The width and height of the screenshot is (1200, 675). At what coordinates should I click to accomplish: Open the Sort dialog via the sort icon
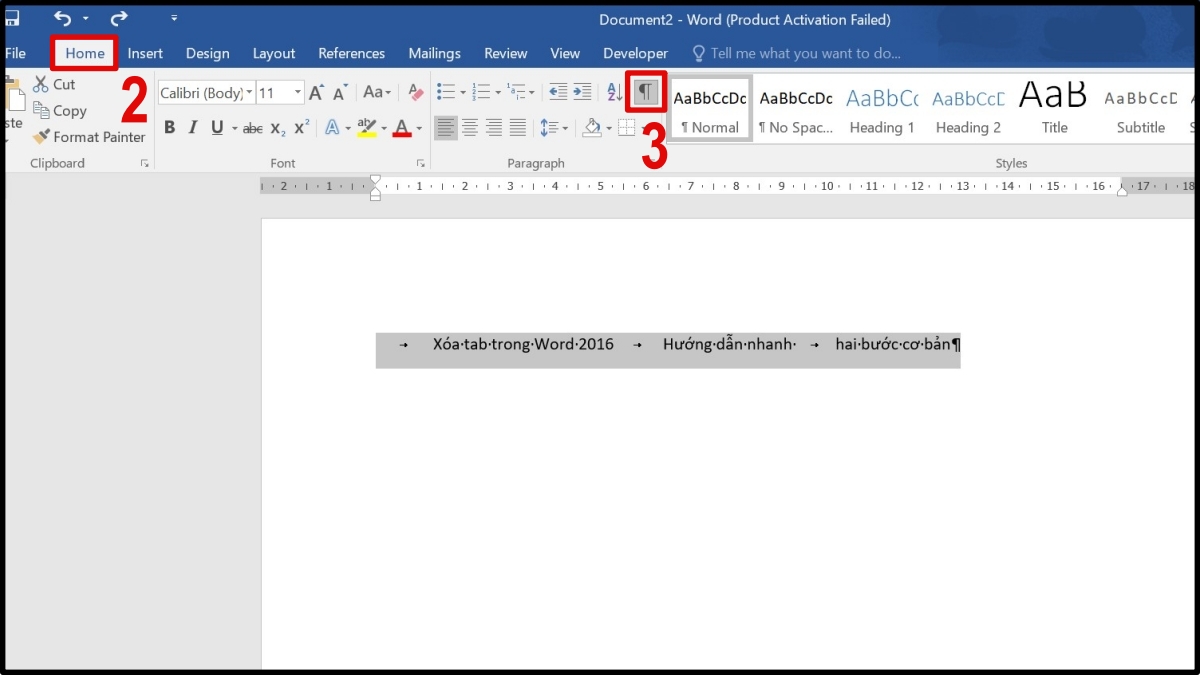pyautogui.click(x=613, y=91)
